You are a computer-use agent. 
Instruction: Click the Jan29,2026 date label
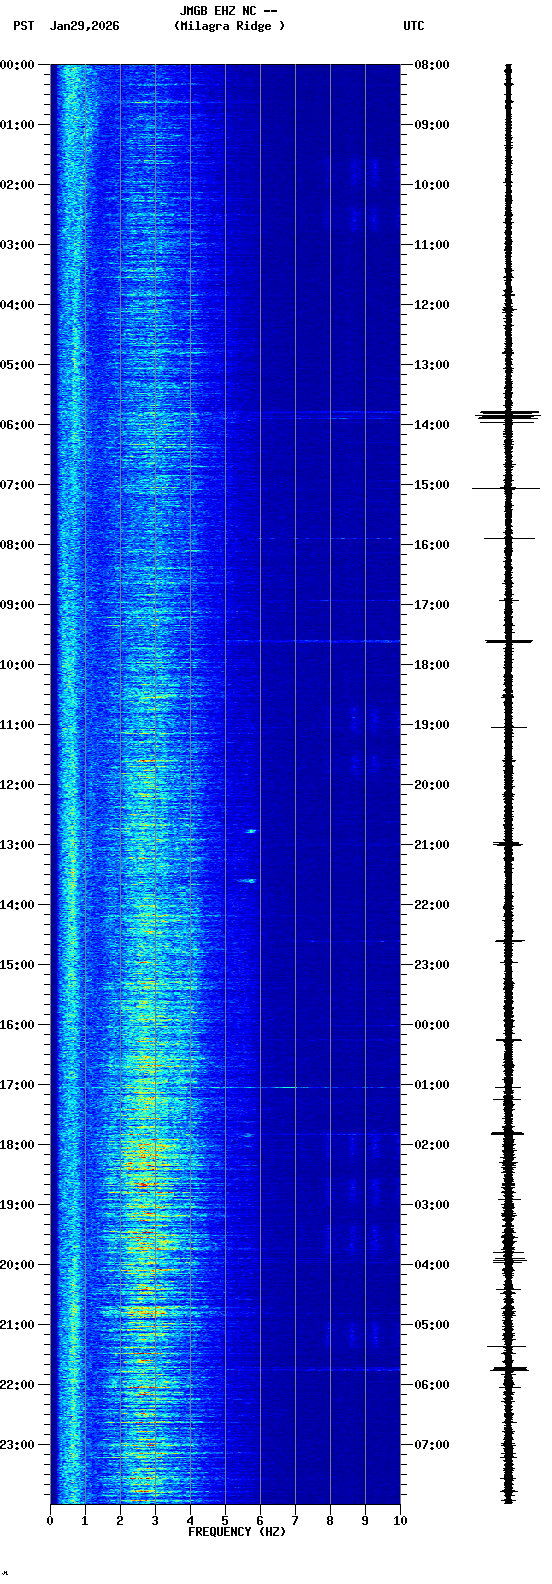point(84,26)
